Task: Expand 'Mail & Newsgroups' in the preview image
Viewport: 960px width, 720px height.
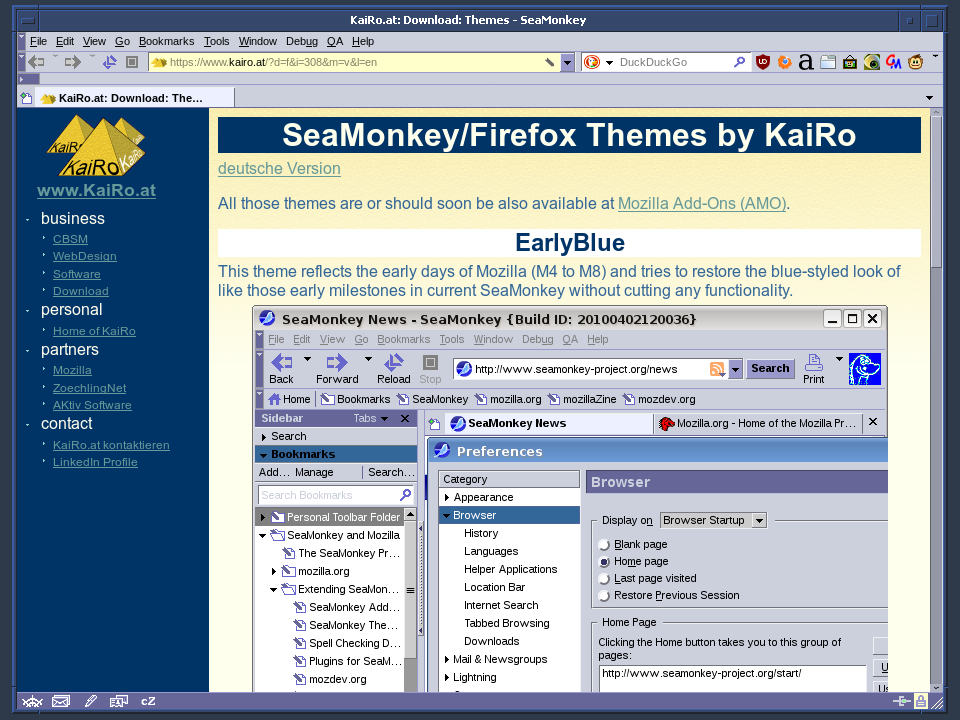Action: (x=447, y=659)
